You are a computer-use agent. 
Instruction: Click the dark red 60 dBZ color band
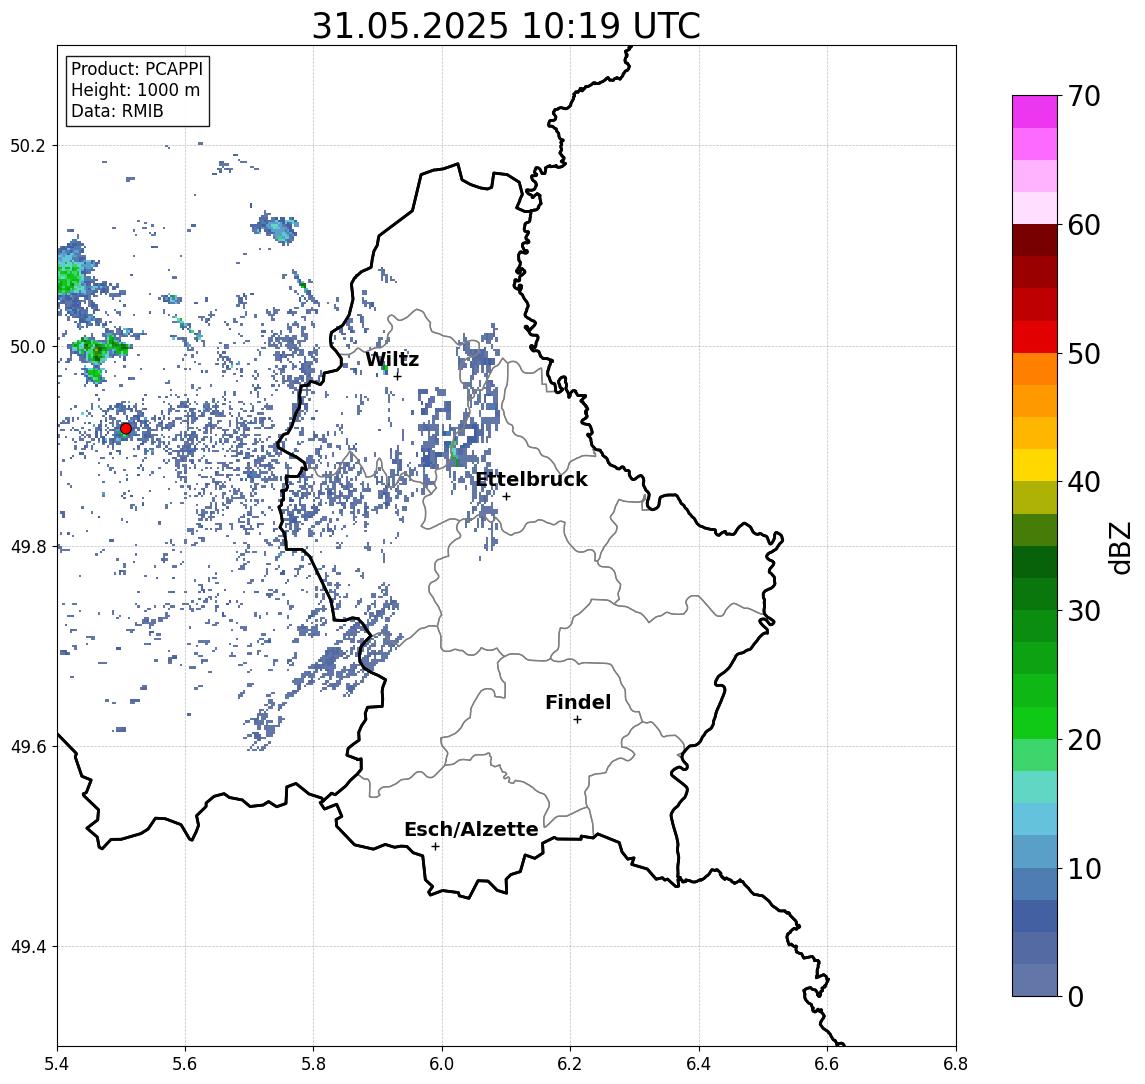pos(1035,240)
